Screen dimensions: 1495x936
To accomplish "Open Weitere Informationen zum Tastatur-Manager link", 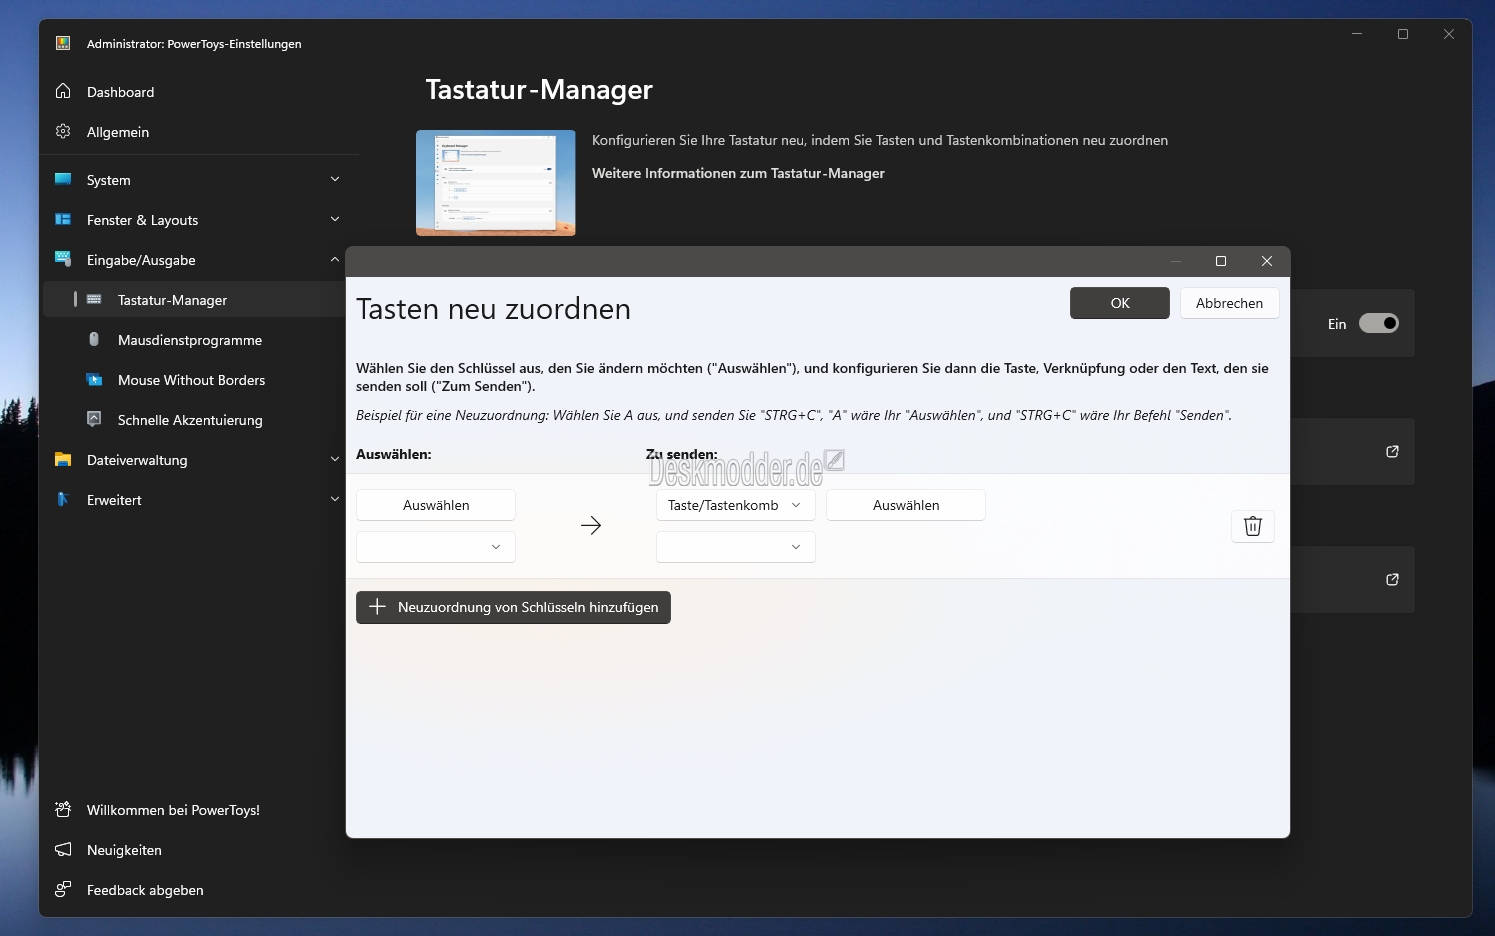I will [x=738, y=173].
